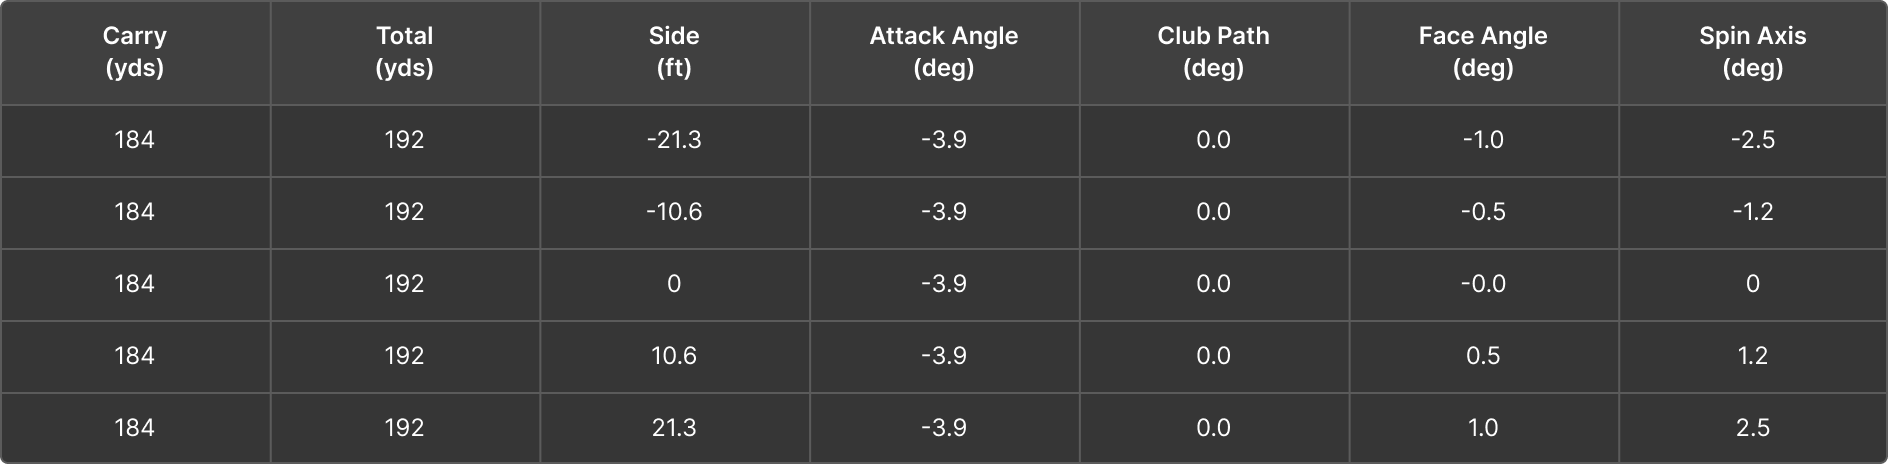Select the -21.3 Side value cell
This screenshot has width=1888, height=464.
pyautogui.click(x=674, y=140)
